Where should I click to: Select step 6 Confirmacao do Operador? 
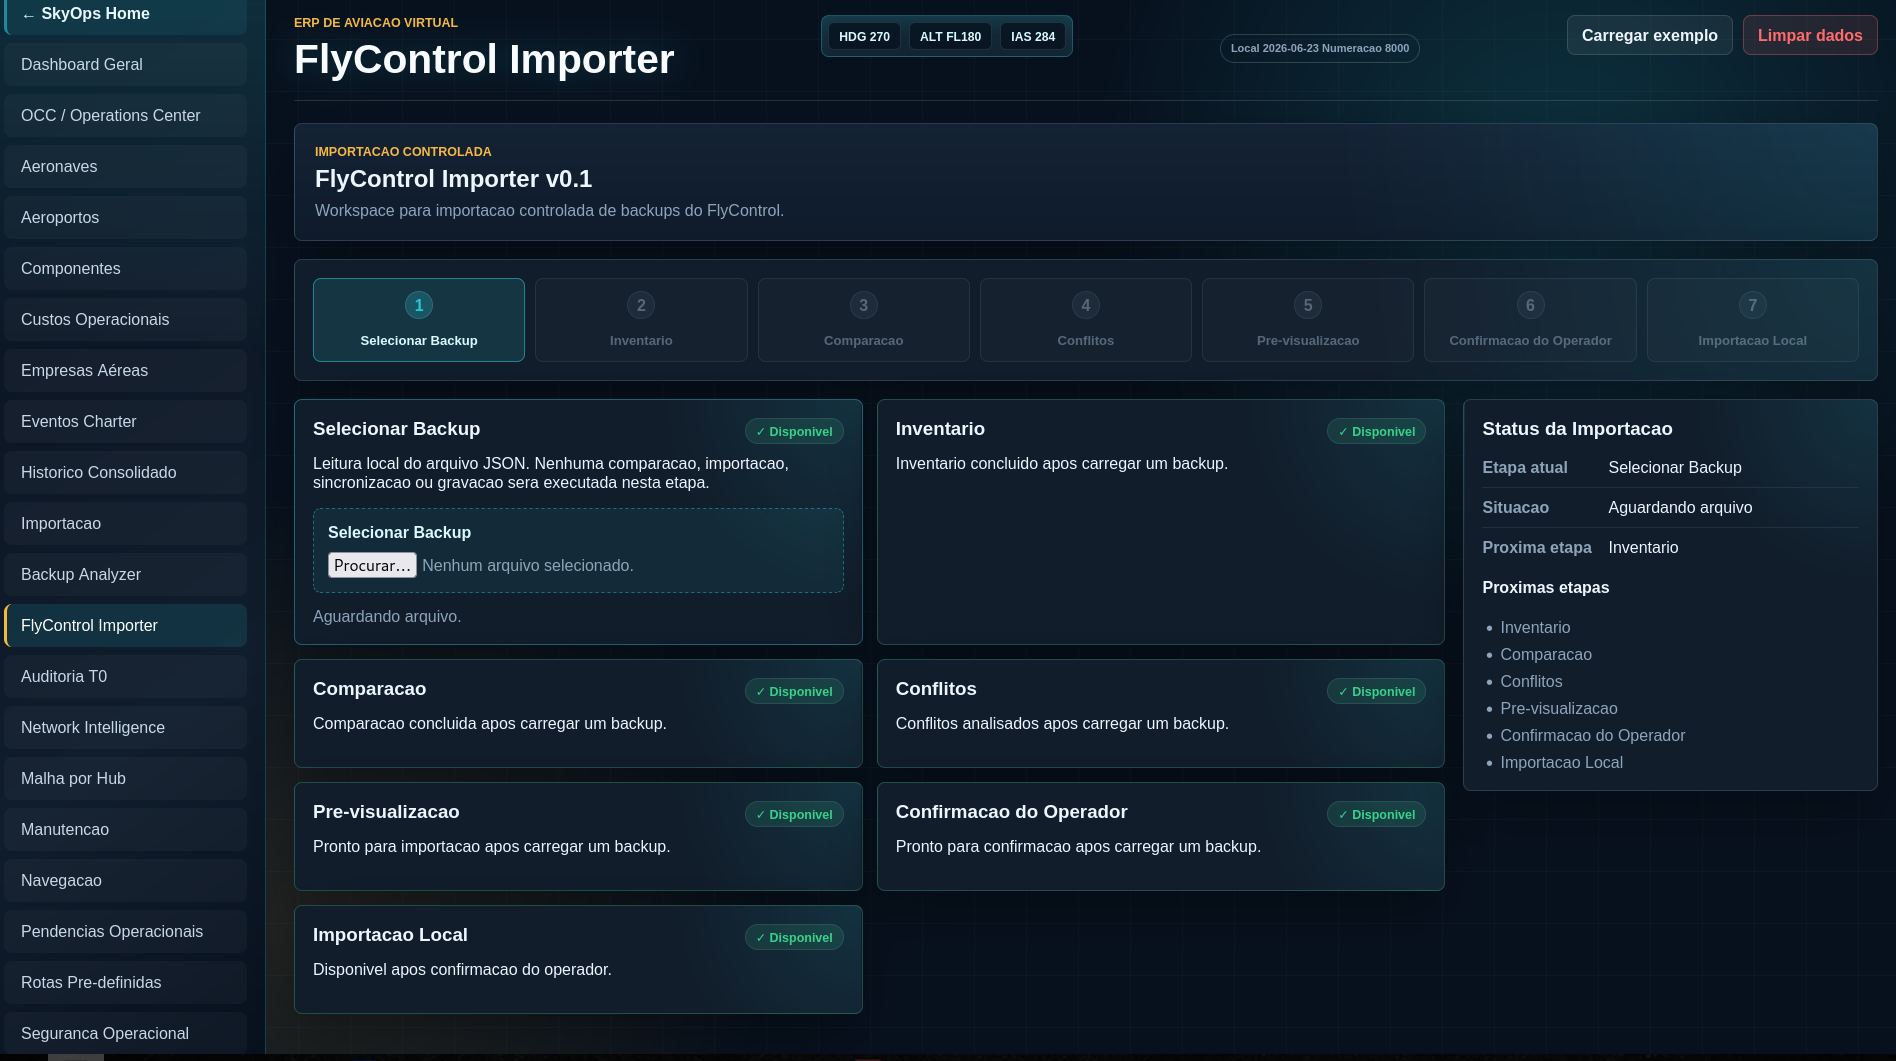pyautogui.click(x=1530, y=320)
